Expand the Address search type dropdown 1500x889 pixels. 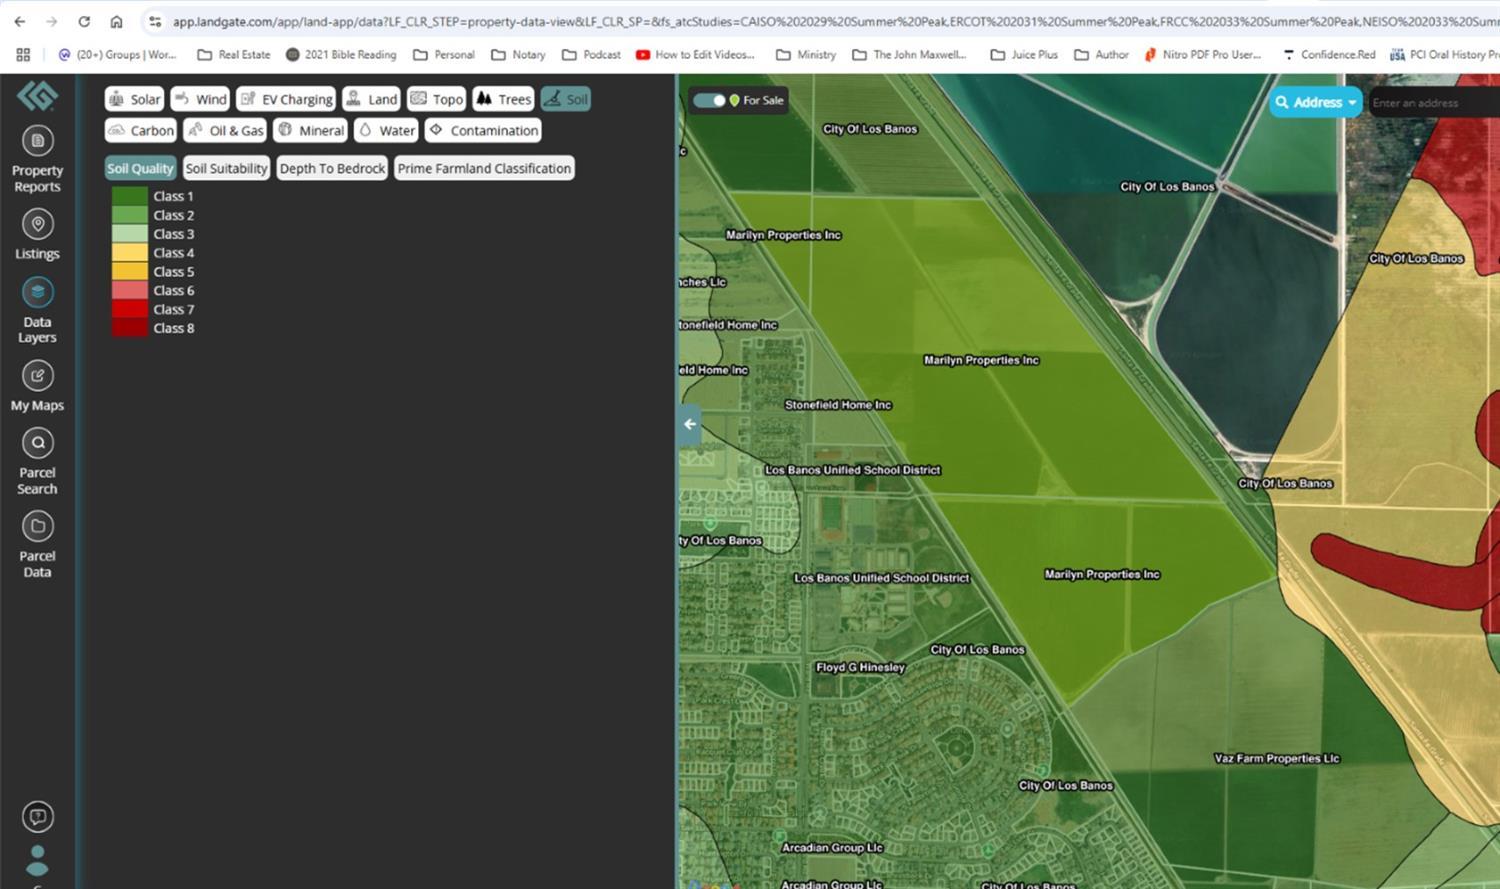pyautogui.click(x=1316, y=102)
